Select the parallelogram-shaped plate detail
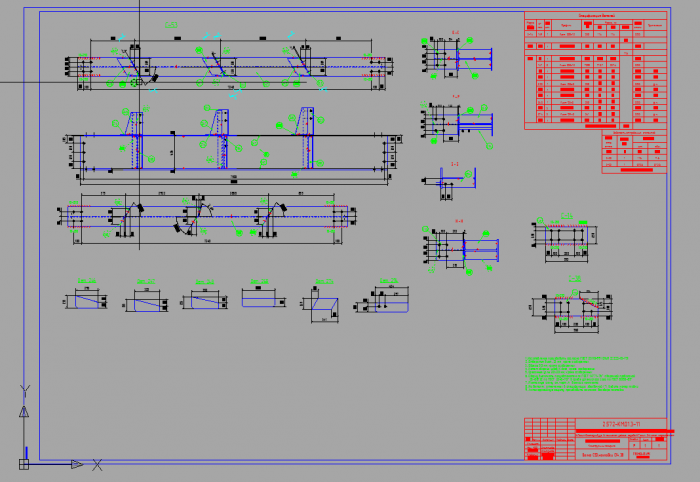700x482 pixels. (324, 304)
